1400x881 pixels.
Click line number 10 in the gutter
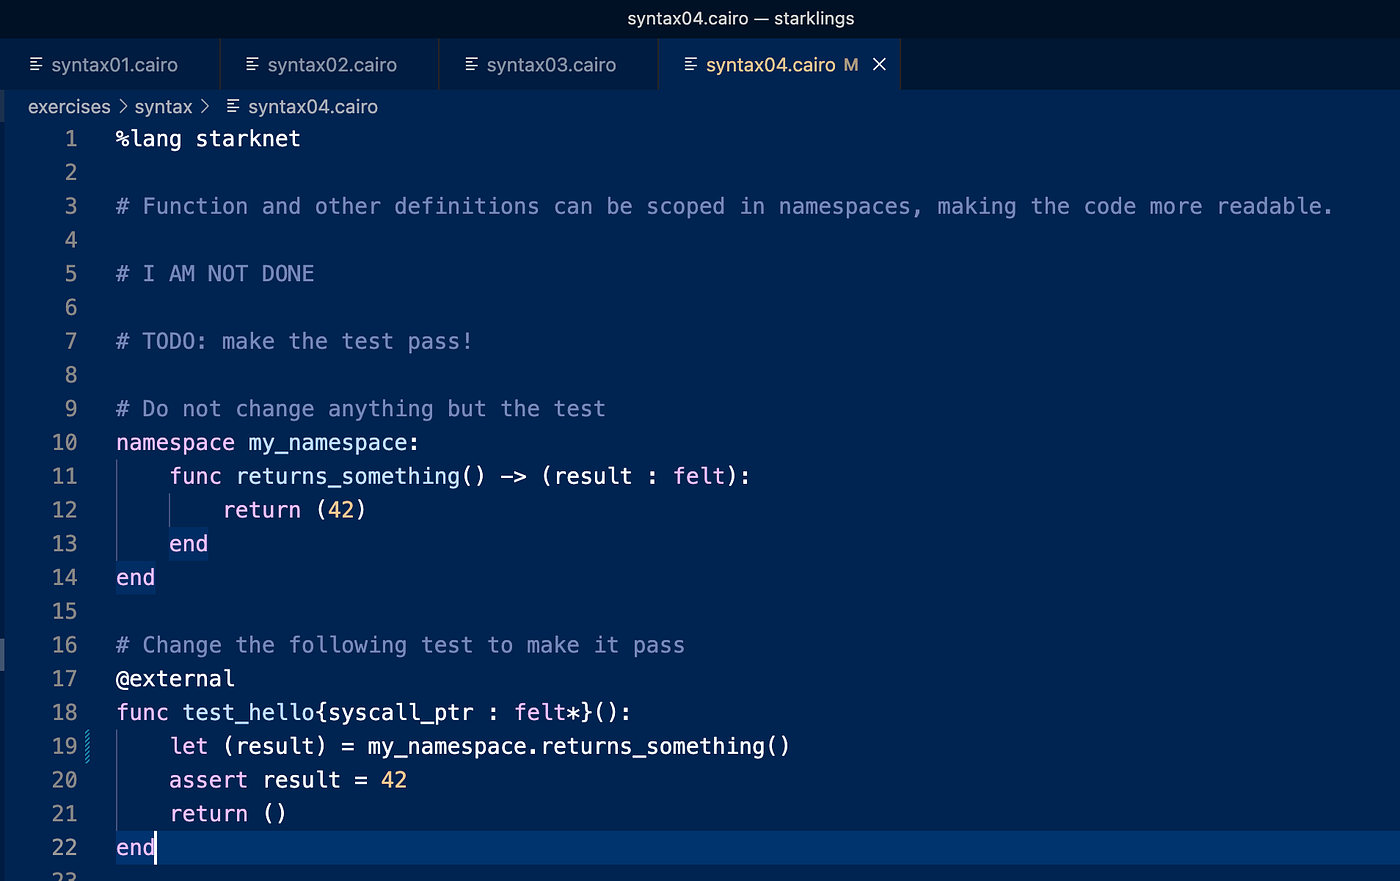pyautogui.click(x=64, y=442)
